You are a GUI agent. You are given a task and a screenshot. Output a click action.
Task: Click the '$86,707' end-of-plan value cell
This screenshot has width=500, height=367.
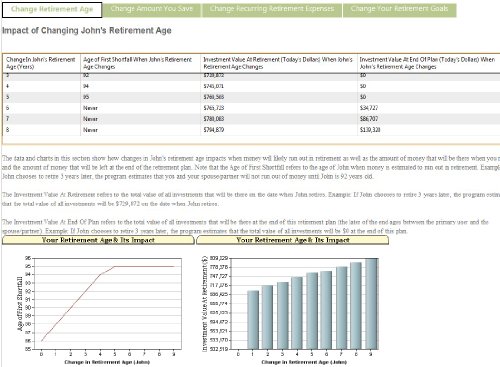(428, 119)
